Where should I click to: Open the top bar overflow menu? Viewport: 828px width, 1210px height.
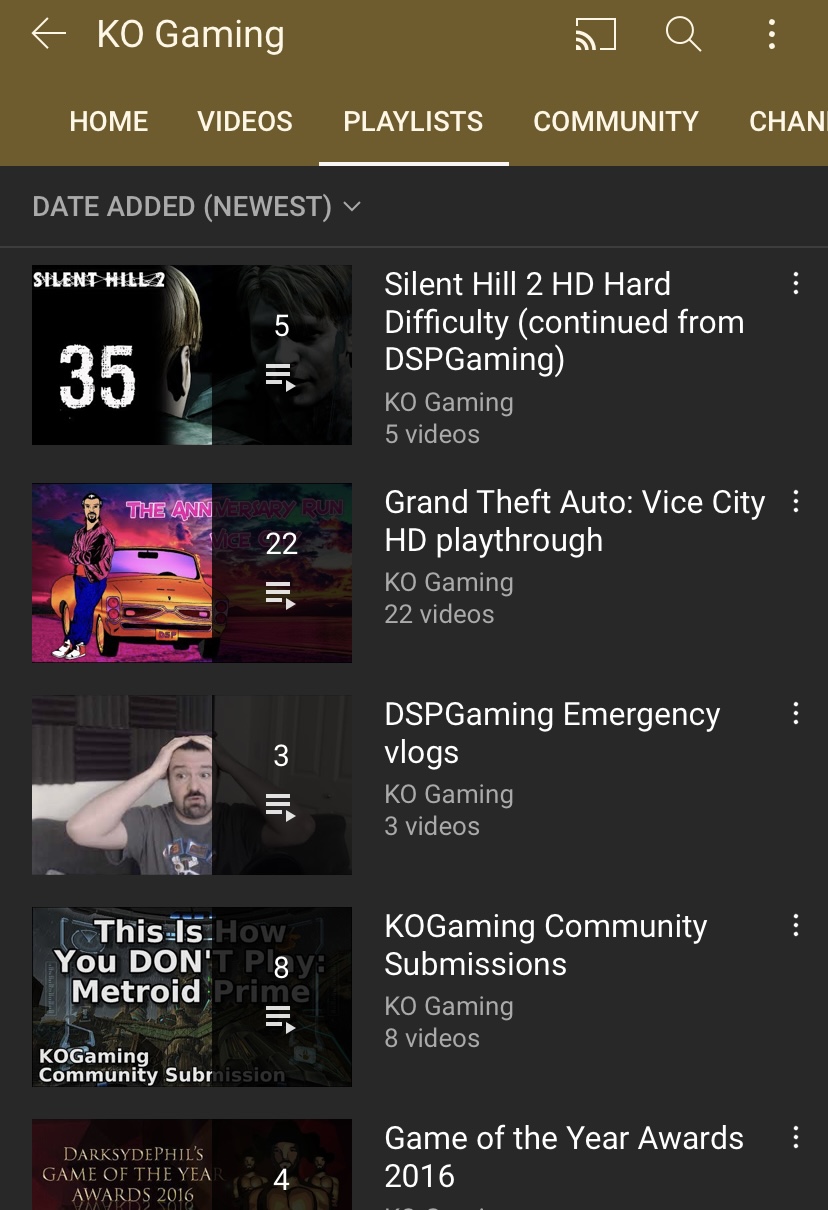[771, 35]
